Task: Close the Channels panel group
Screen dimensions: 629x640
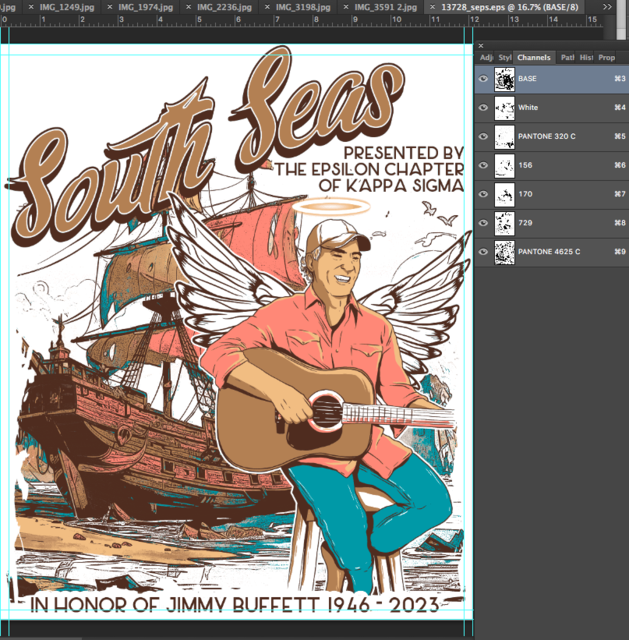Action: point(481,46)
